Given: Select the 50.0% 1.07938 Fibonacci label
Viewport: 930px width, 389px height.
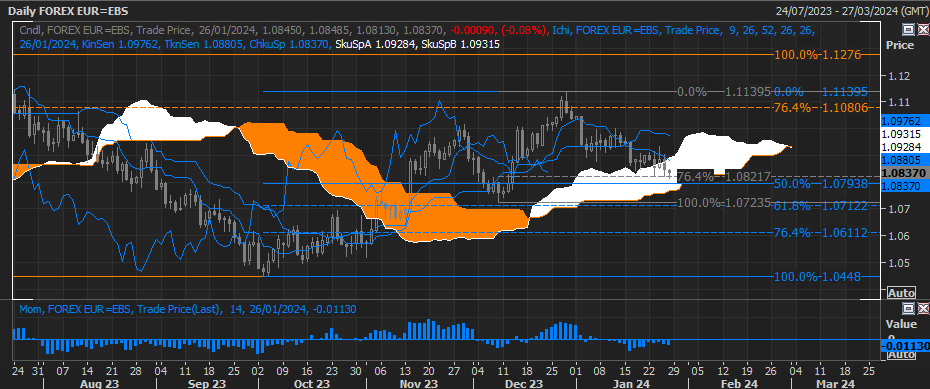Looking at the screenshot, I should (x=821, y=184).
